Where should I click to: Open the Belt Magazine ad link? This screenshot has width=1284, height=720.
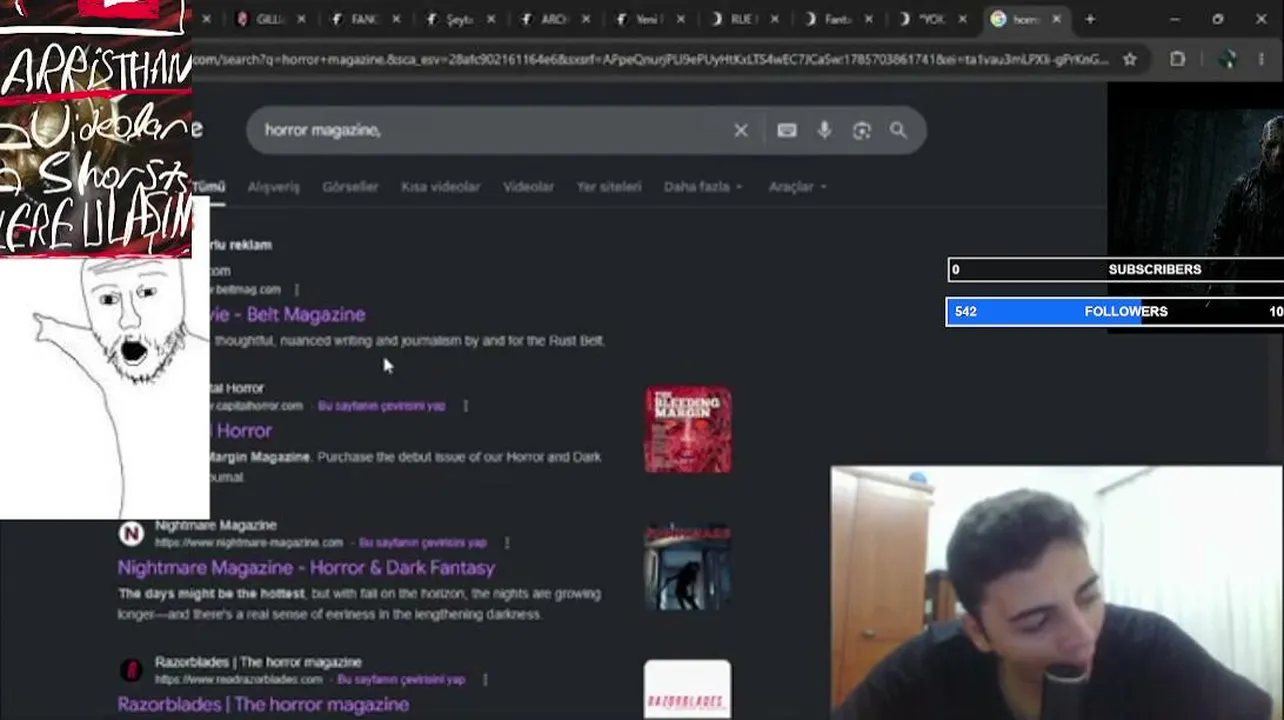(x=288, y=315)
